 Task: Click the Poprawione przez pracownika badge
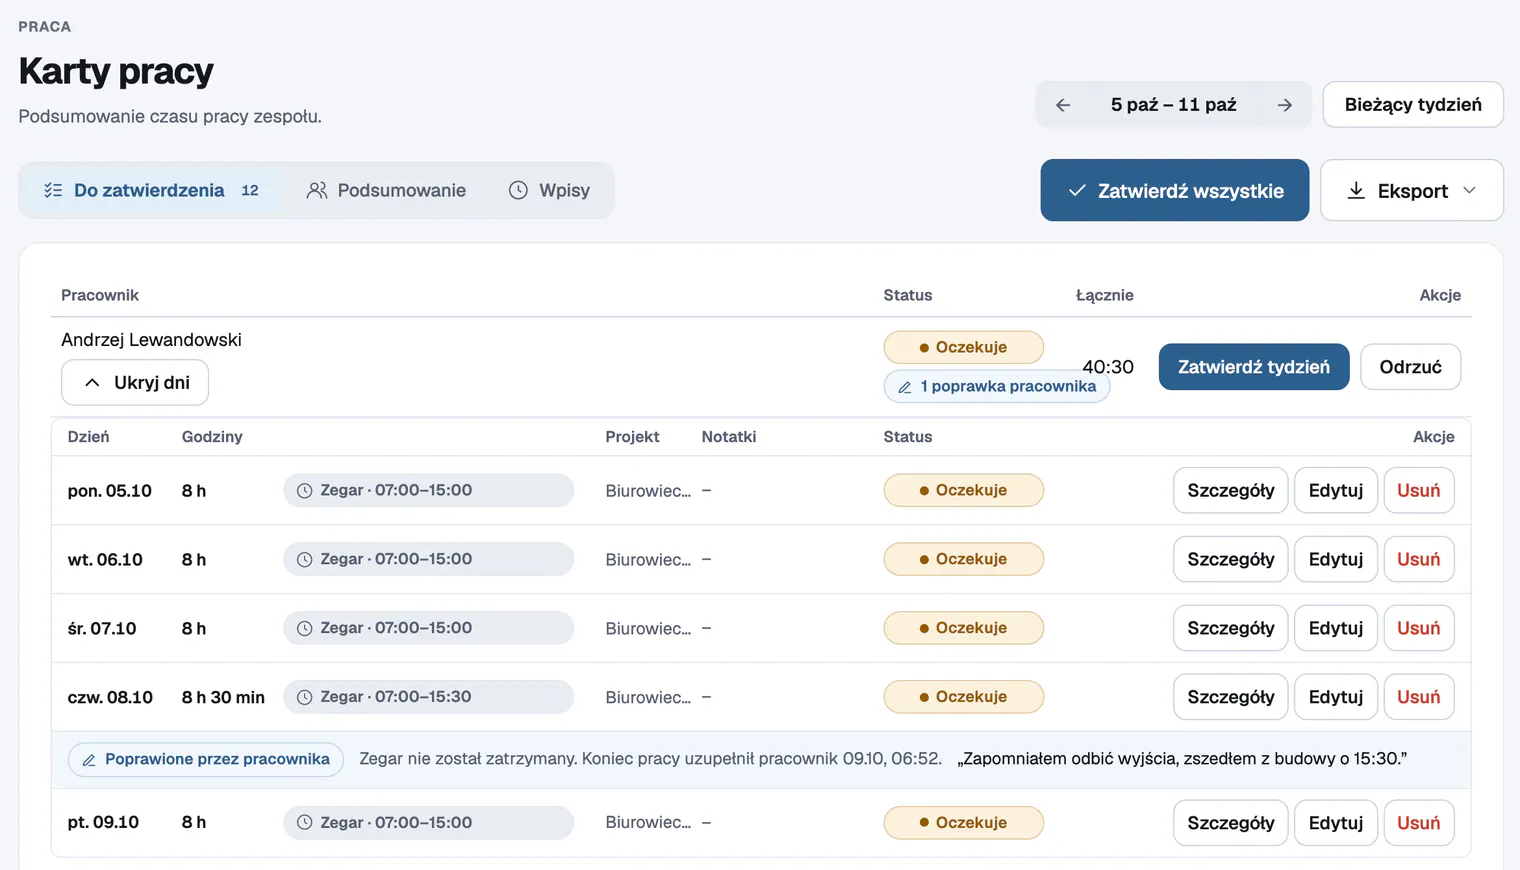coord(206,760)
